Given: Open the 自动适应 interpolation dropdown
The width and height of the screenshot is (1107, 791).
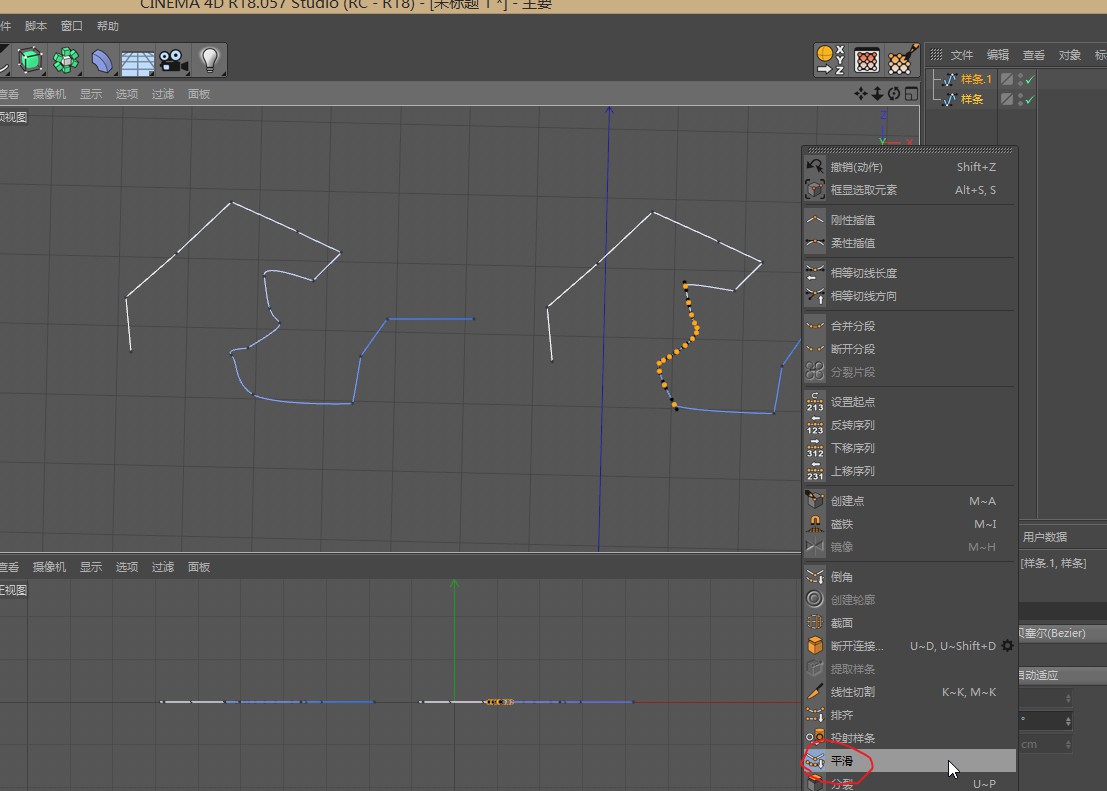Looking at the screenshot, I should click(1063, 675).
